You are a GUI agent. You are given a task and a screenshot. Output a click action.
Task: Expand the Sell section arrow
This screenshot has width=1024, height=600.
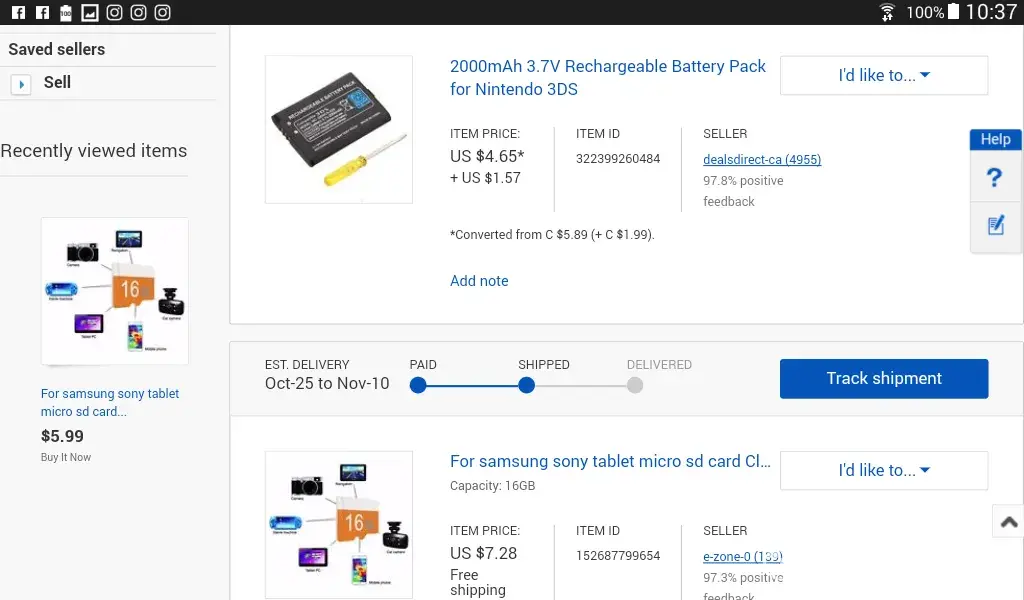[x=21, y=84]
